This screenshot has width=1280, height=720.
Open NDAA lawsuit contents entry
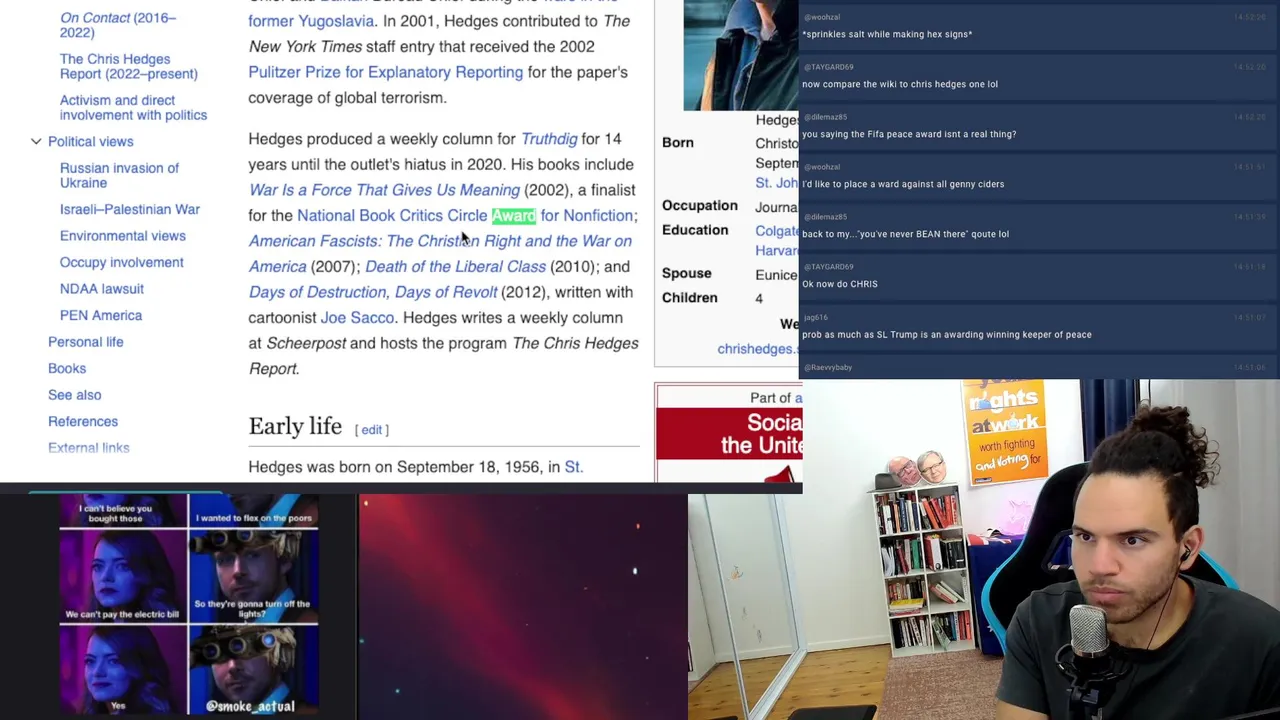(x=102, y=289)
